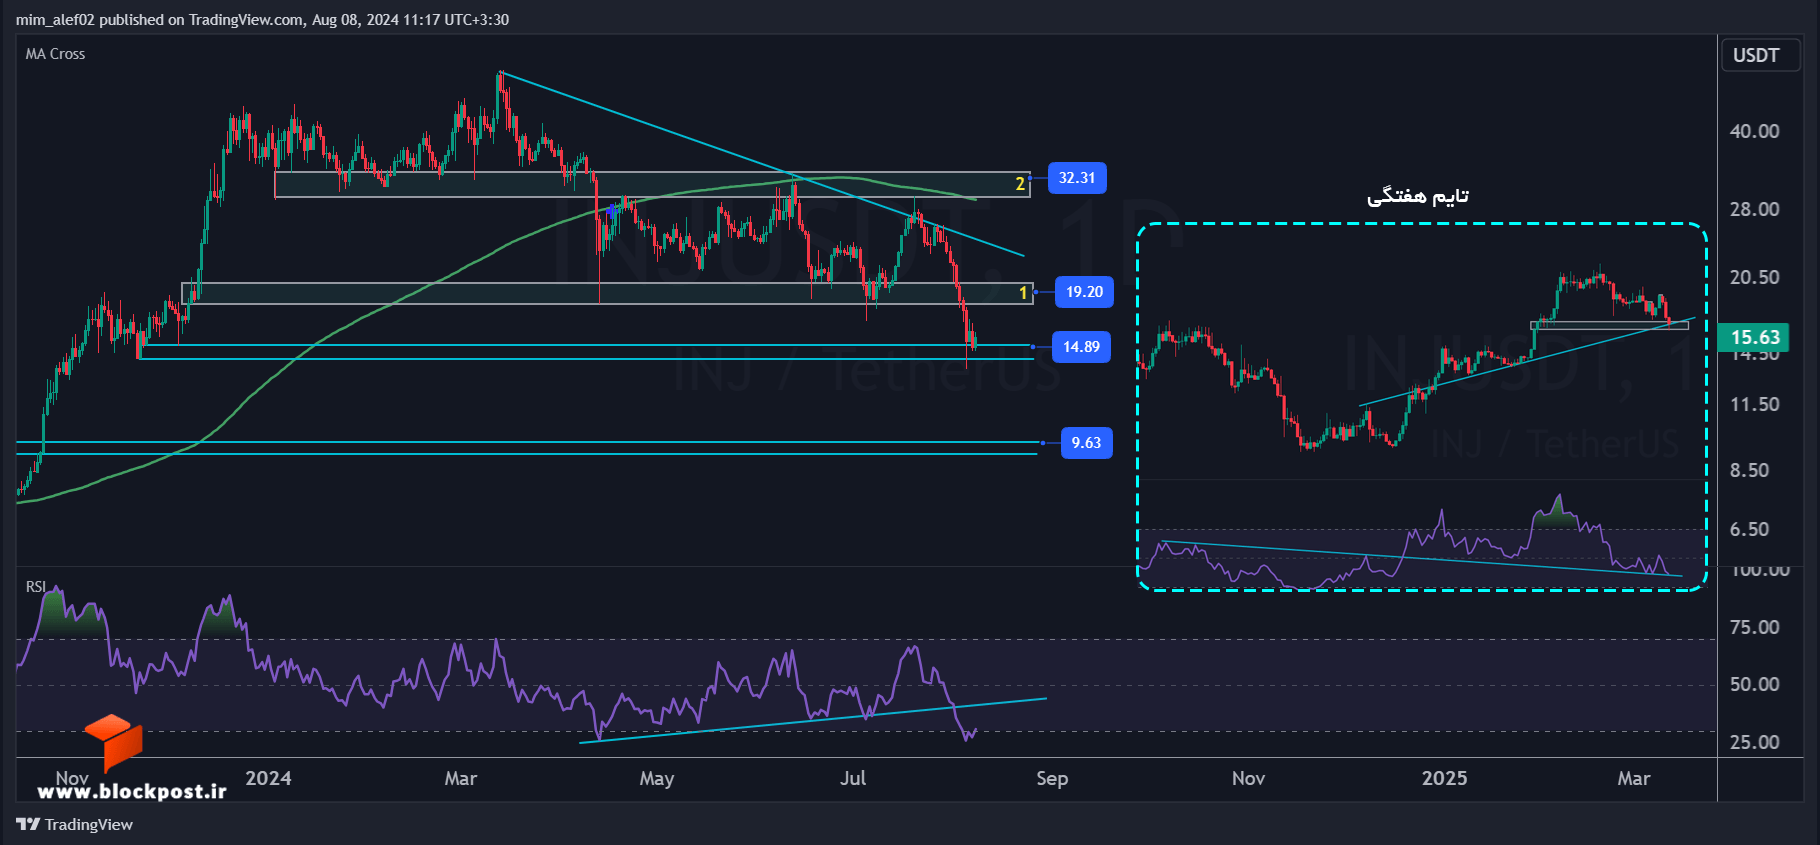1820x845 pixels.
Task: Open the USDT currency selector
Action: pos(1757,55)
